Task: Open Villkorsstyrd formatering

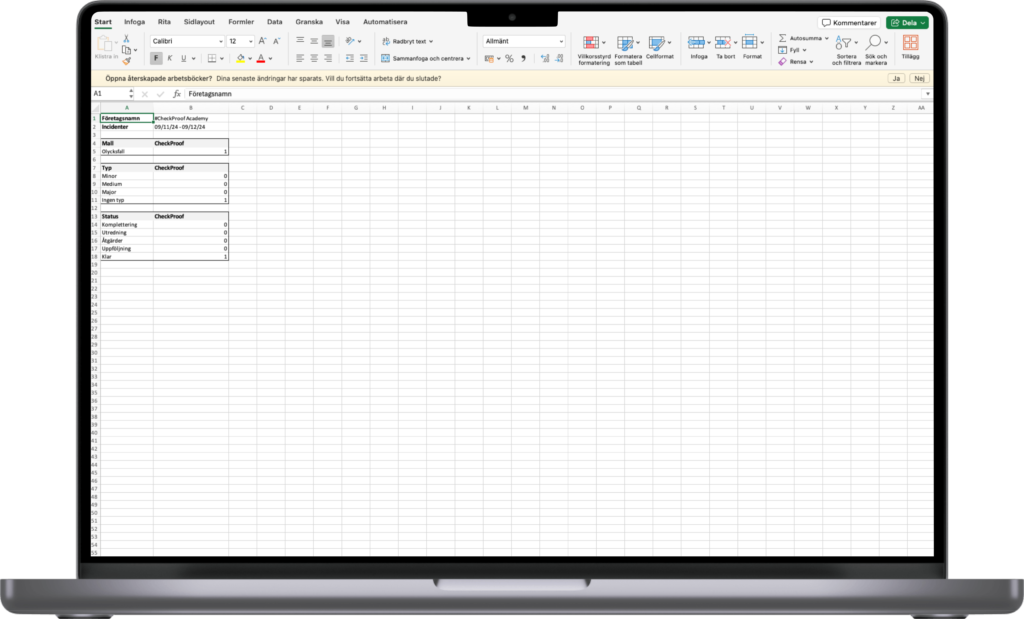Action: tap(592, 43)
